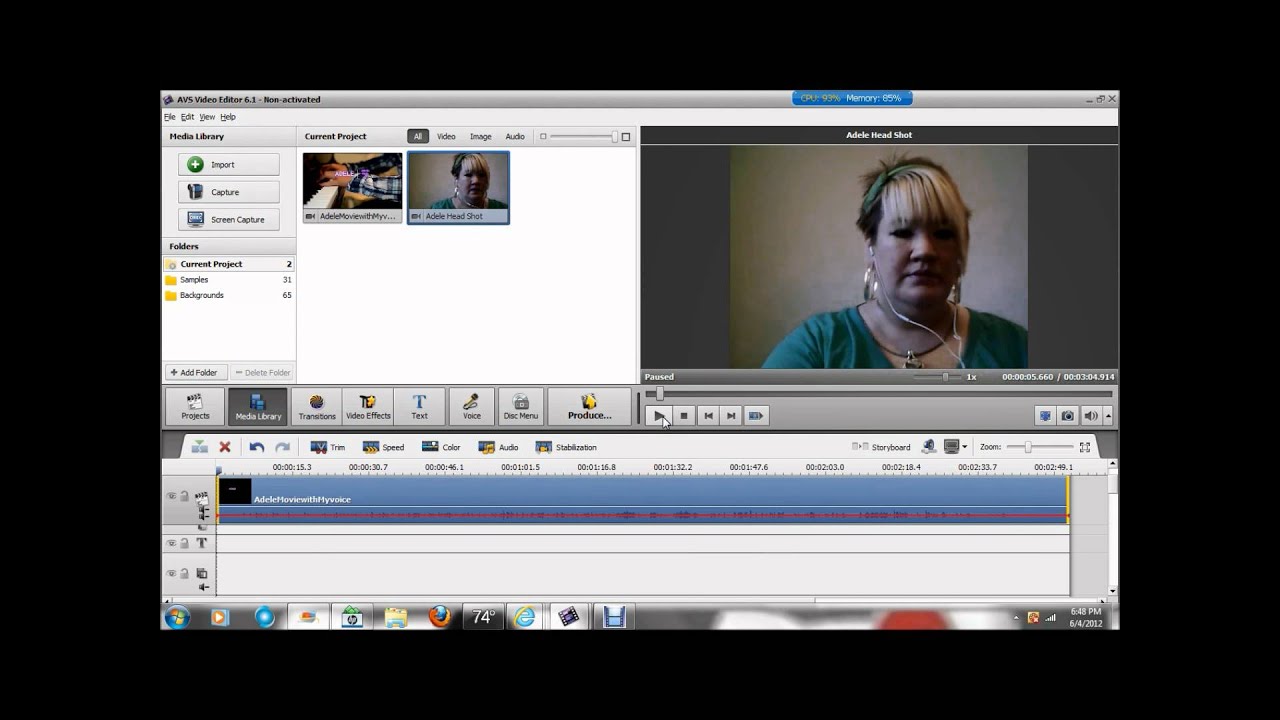Switch timeline to Storyboard view
This screenshot has width=1280, height=720.
point(881,447)
